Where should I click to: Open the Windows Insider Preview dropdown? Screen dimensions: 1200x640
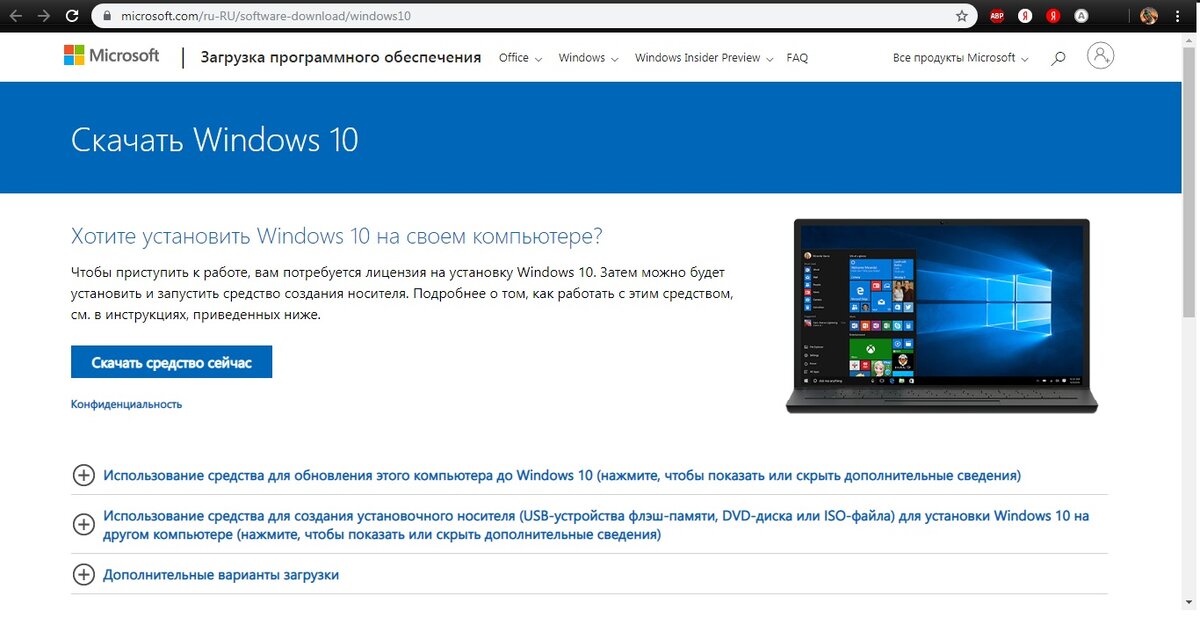705,58
